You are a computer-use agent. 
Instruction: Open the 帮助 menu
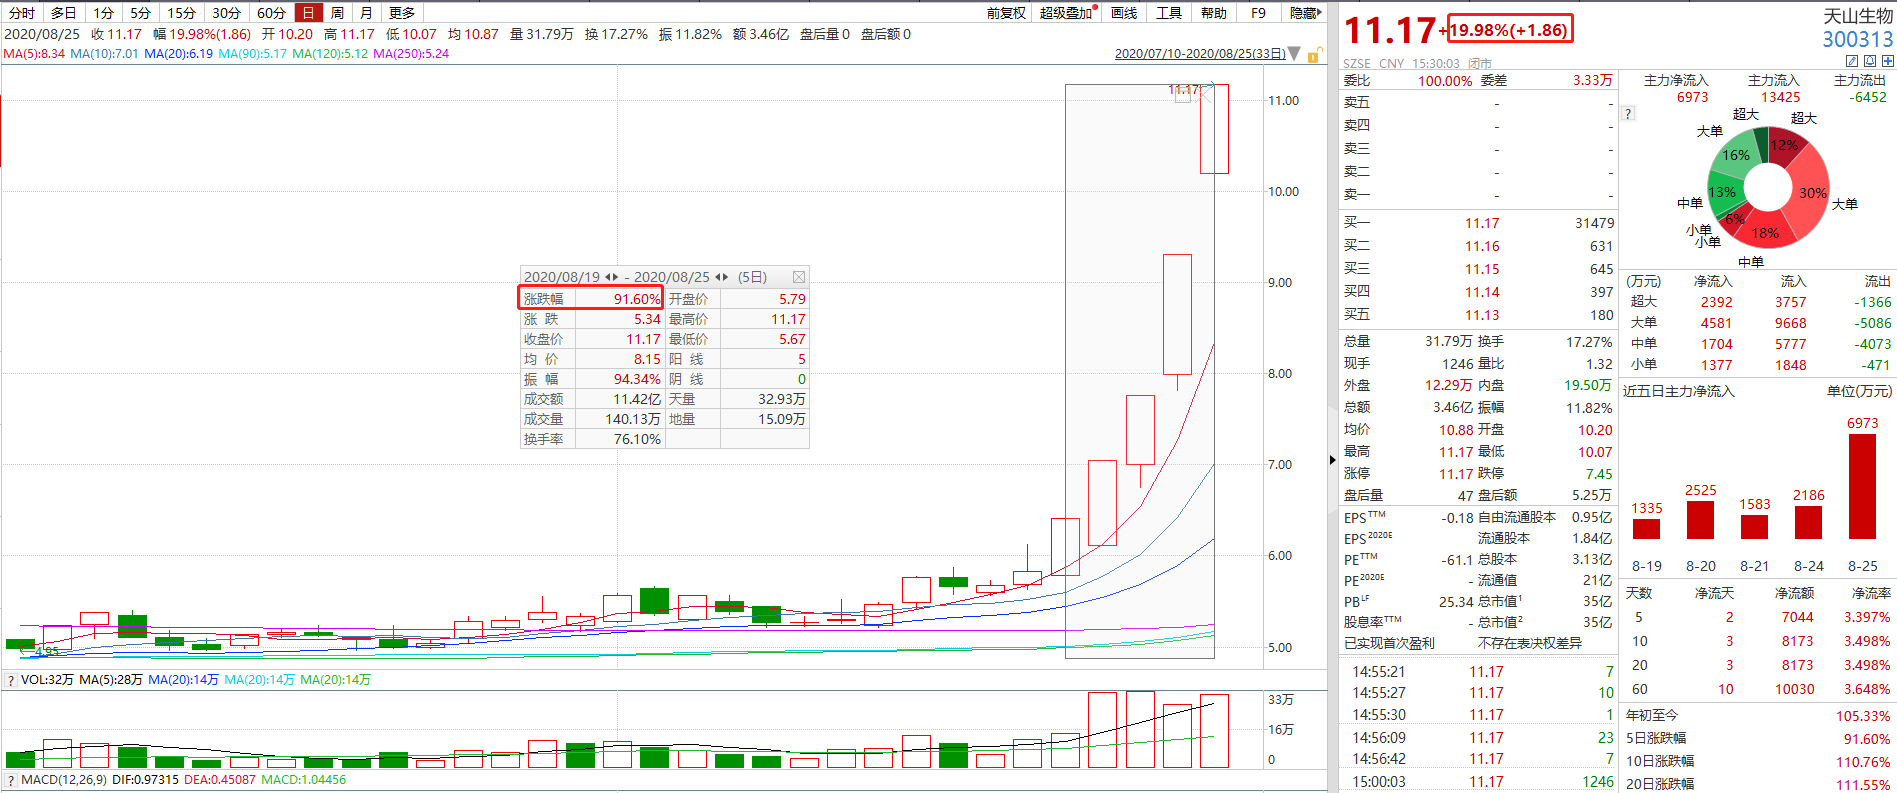point(1214,13)
